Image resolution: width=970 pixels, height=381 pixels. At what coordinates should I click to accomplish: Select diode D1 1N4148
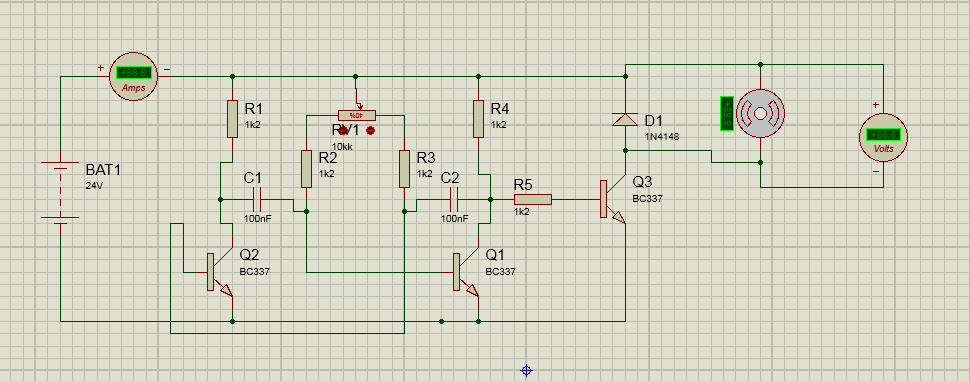tap(625, 119)
